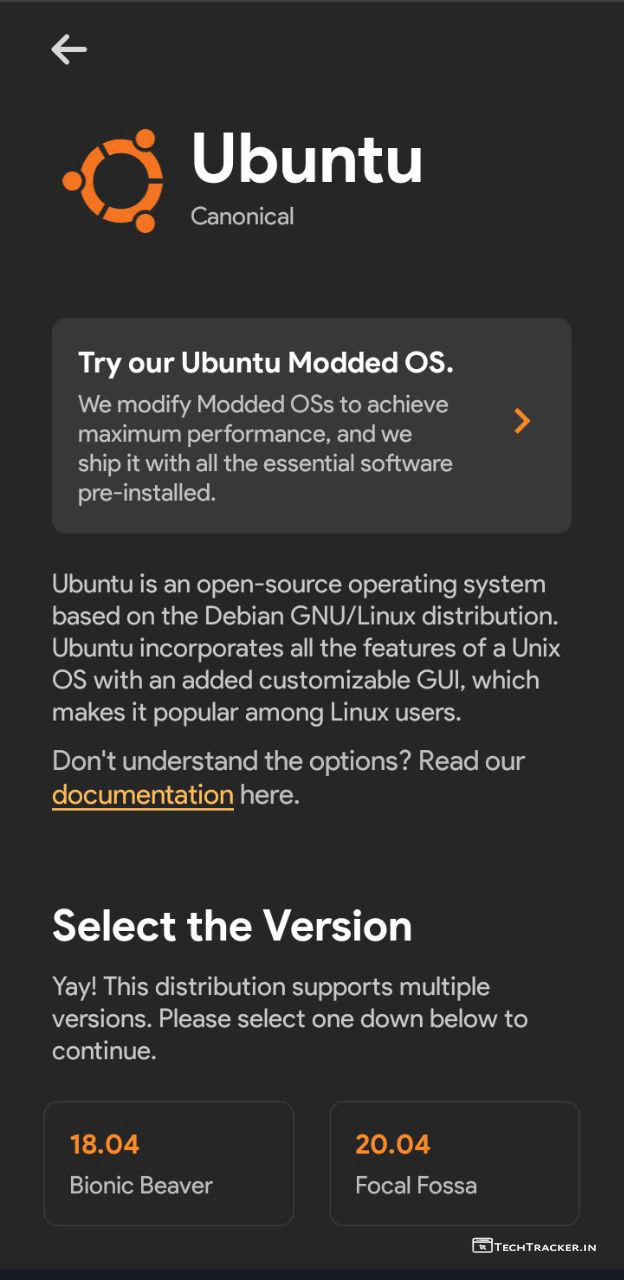
Task: Go back using the arrow icon
Action: (x=69, y=49)
